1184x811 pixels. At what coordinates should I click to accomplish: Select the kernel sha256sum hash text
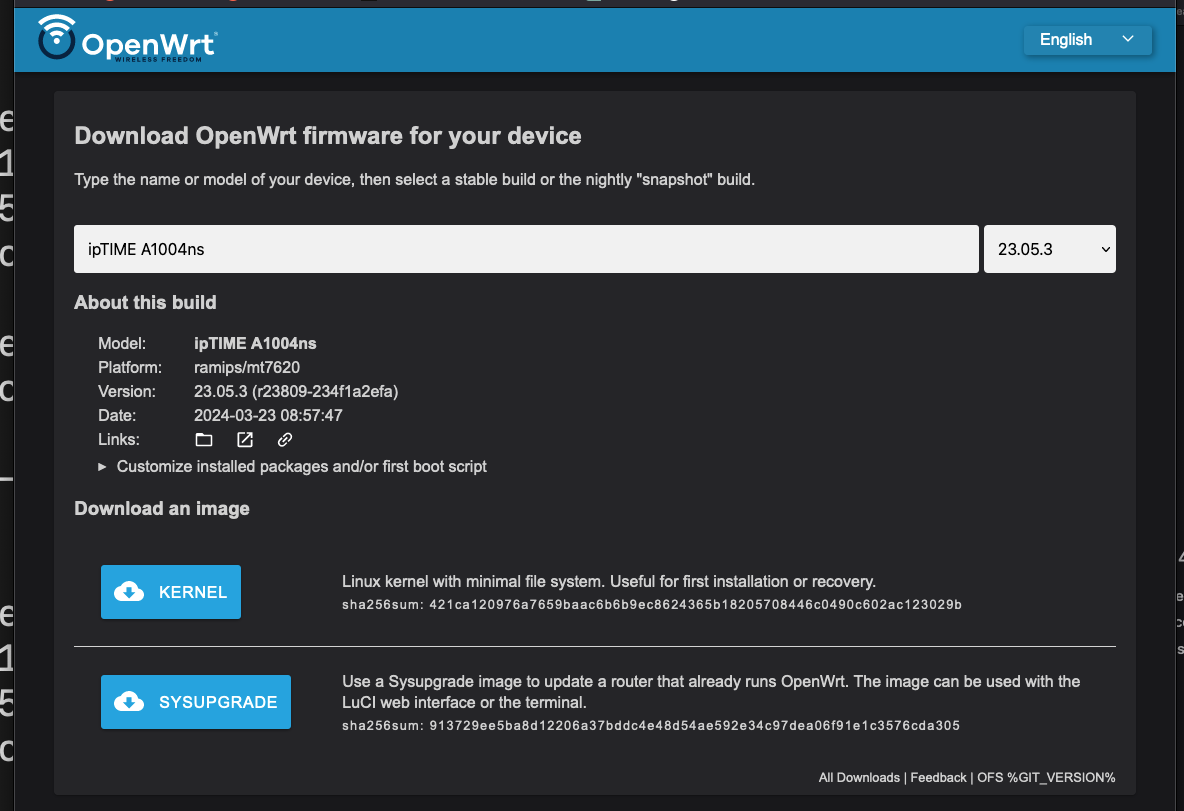[695, 605]
